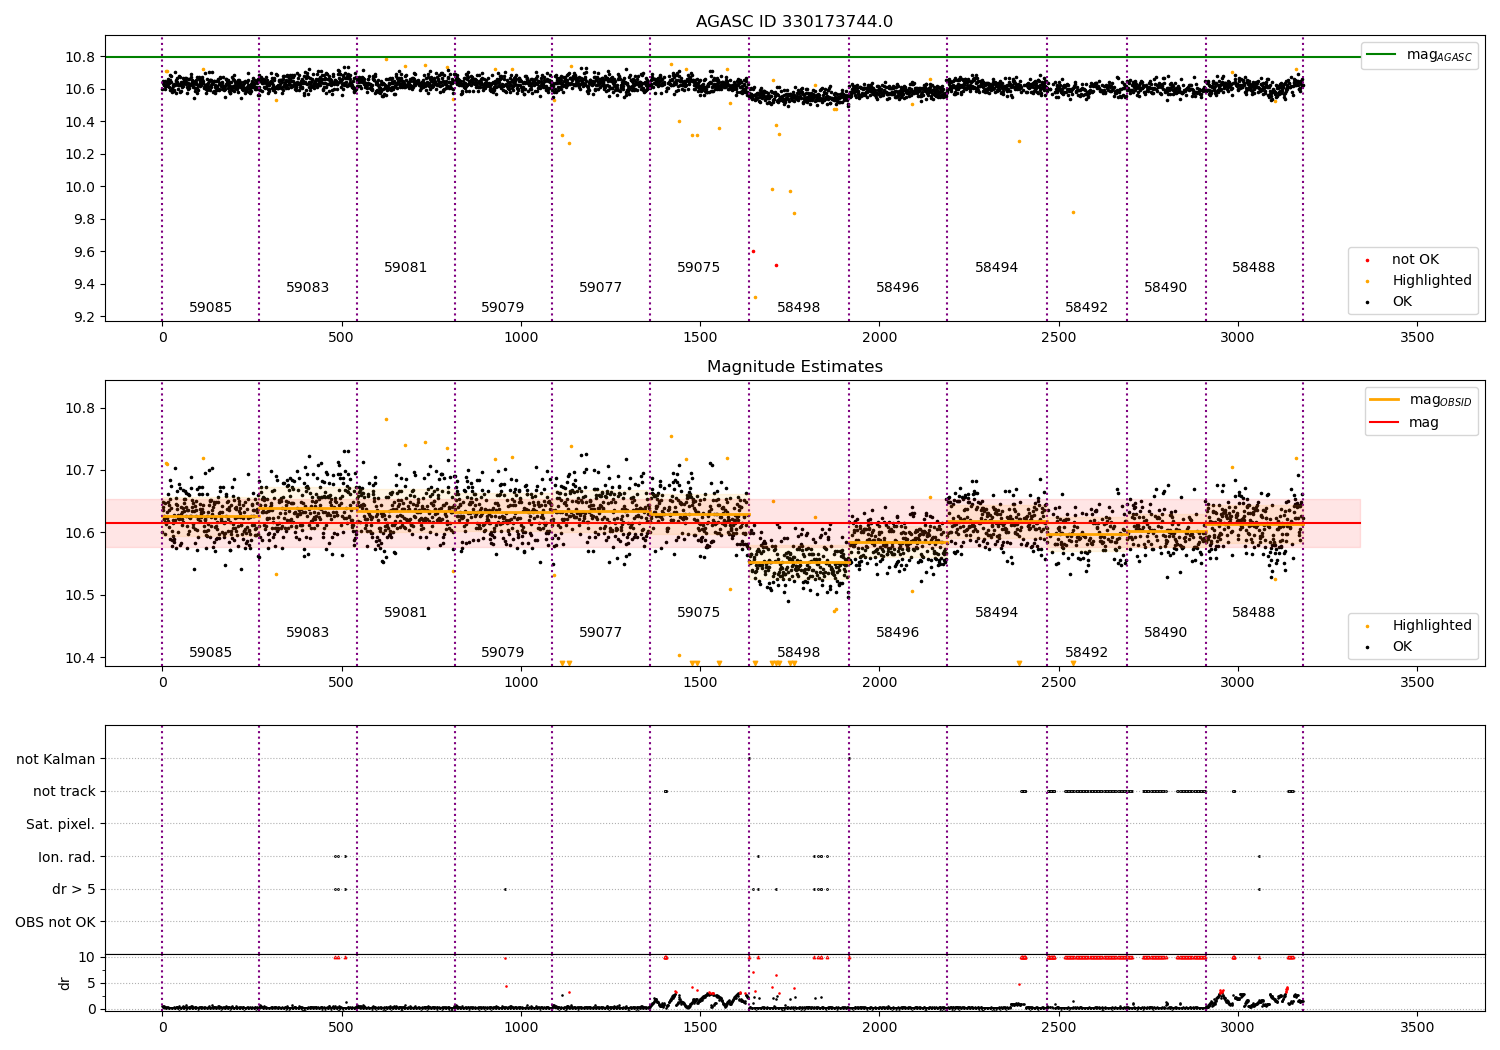This screenshot has height=1050, width=1500.
Task: Select obsid label 58498 in AGASC plot
Action: click(798, 308)
